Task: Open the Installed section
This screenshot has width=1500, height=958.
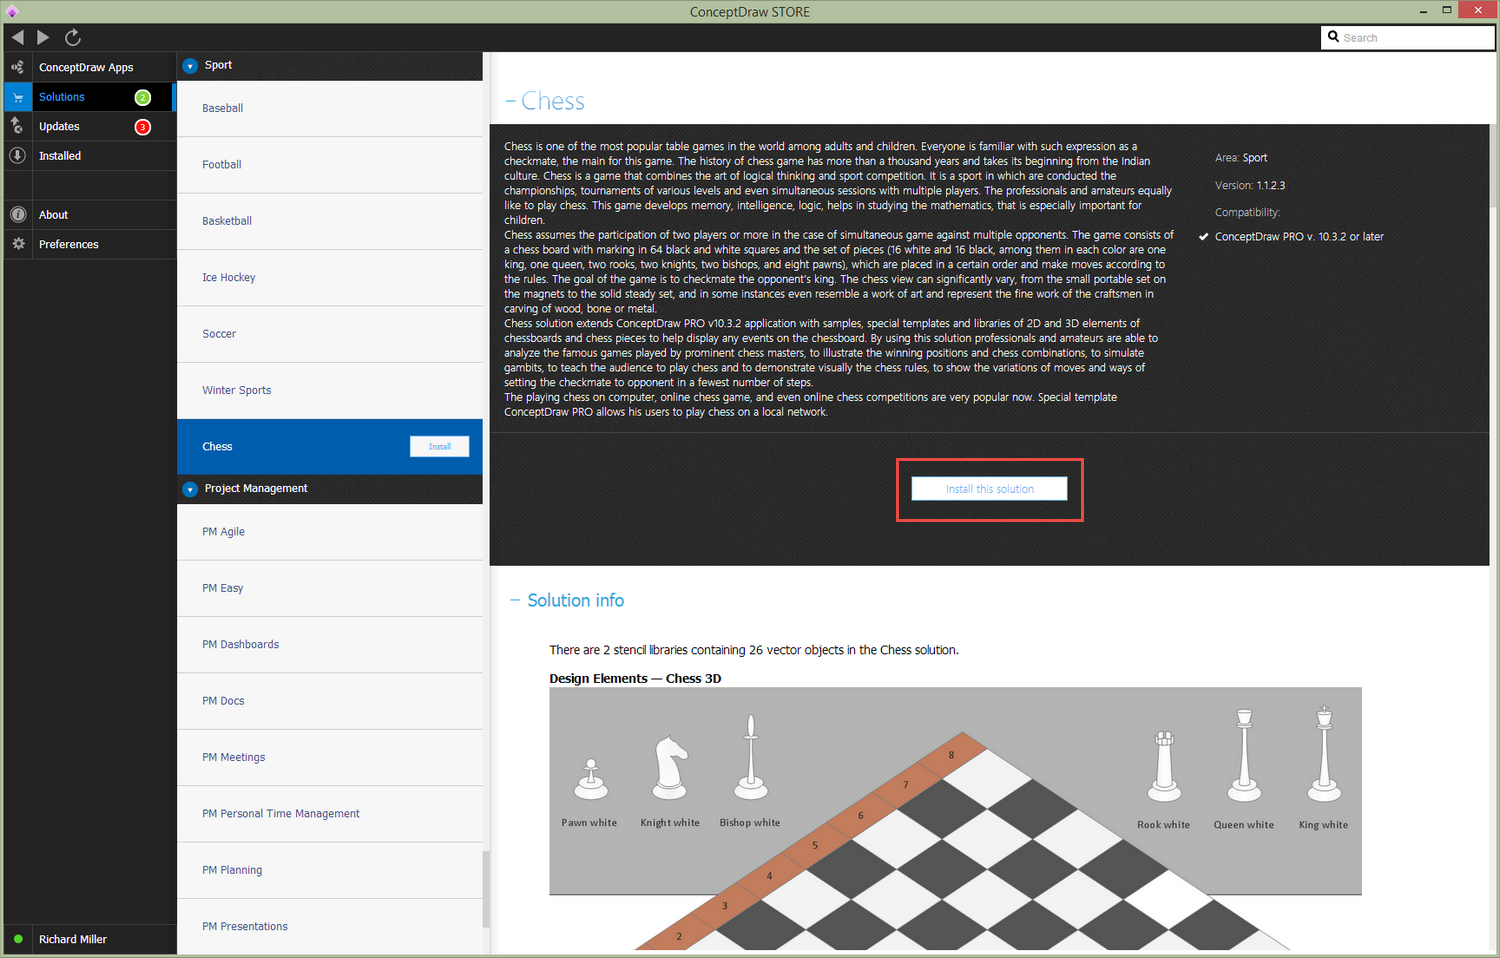Action: click(x=60, y=156)
